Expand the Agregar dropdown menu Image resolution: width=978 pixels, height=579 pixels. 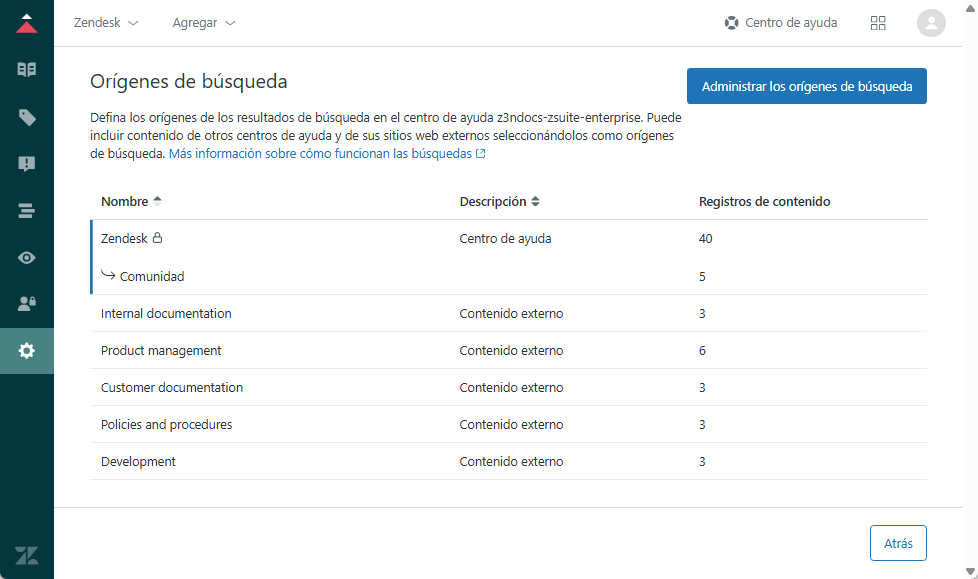[204, 23]
